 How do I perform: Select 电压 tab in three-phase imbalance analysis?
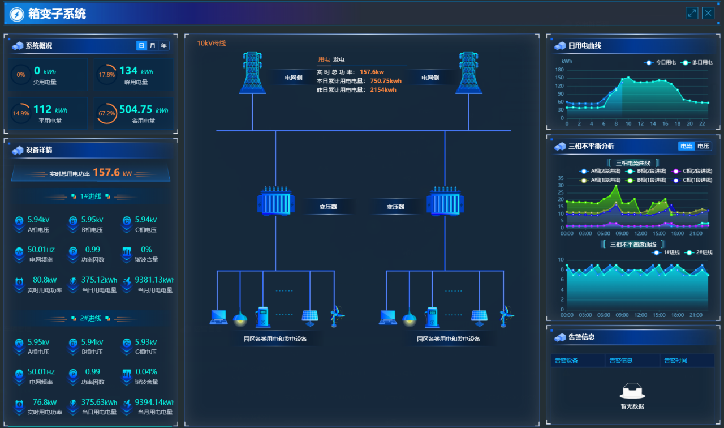[703, 146]
